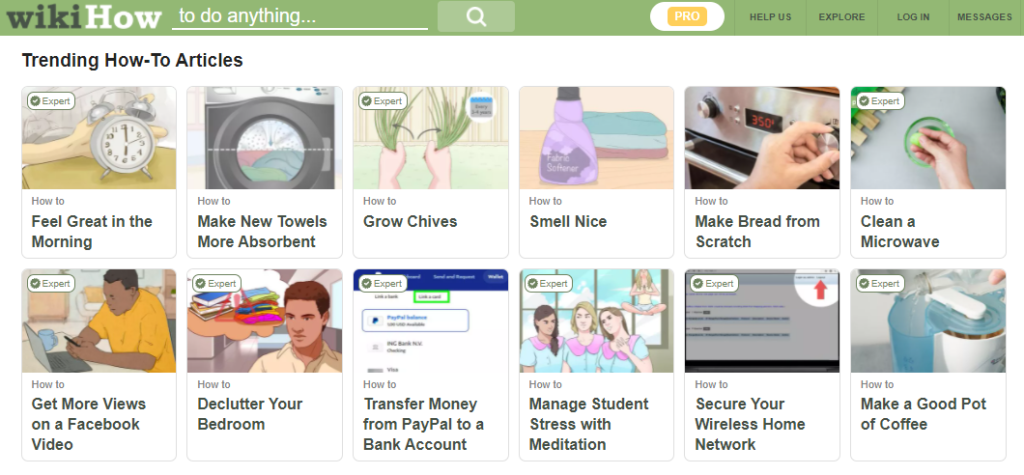1024x475 pixels.
Task: Click Expert badge on Grow Chives card
Action: point(382,101)
